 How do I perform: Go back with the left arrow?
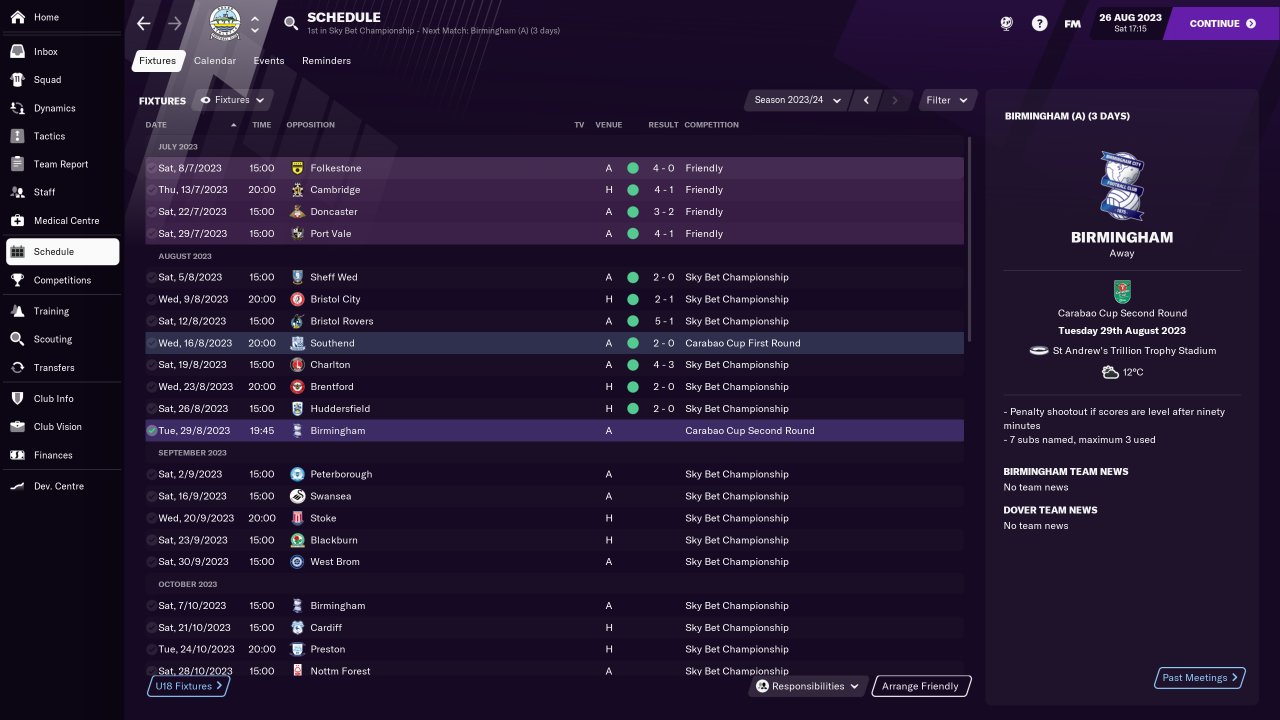[x=144, y=24]
